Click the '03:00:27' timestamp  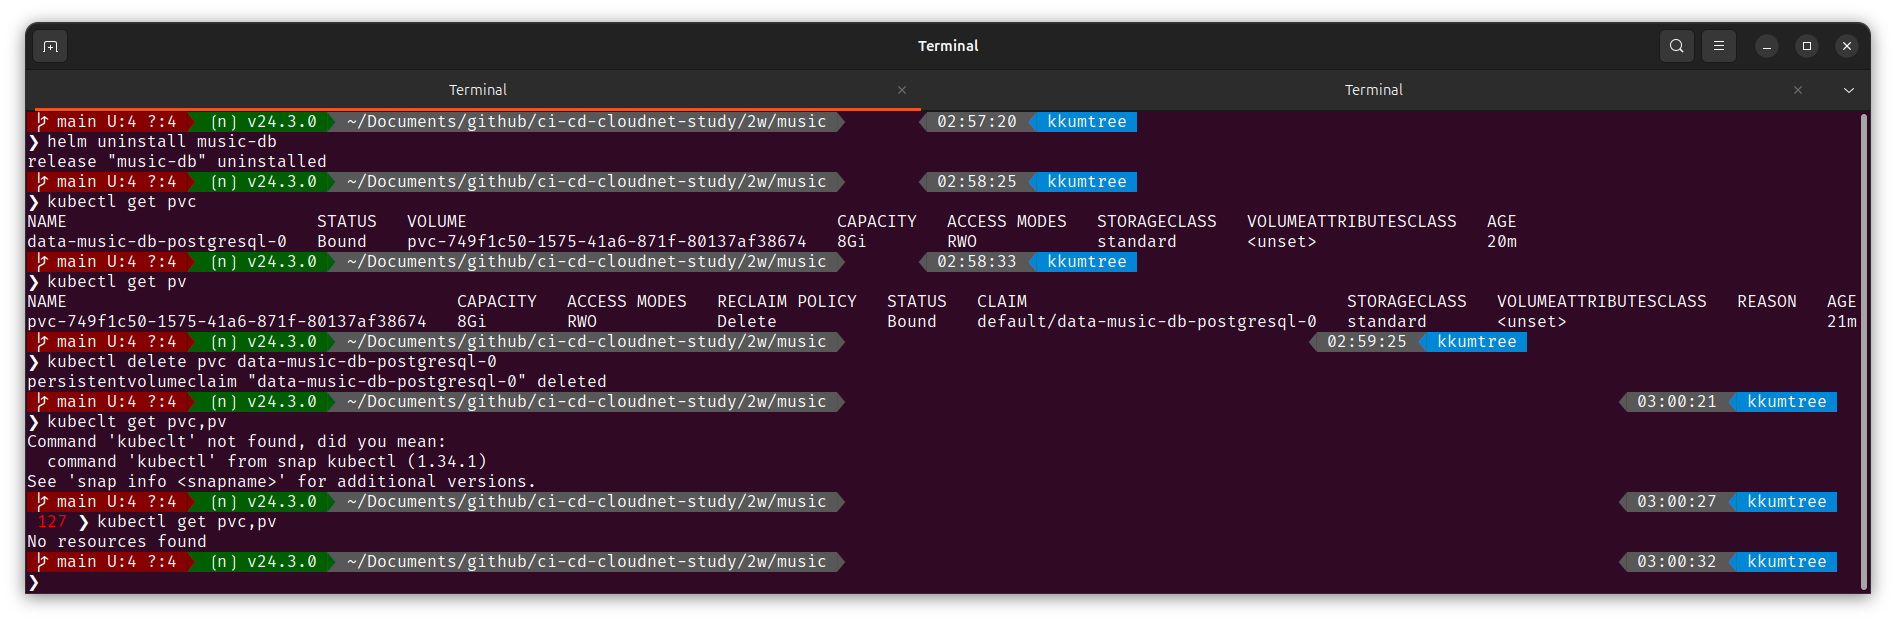pyautogui.click(x=1677, y=502)
